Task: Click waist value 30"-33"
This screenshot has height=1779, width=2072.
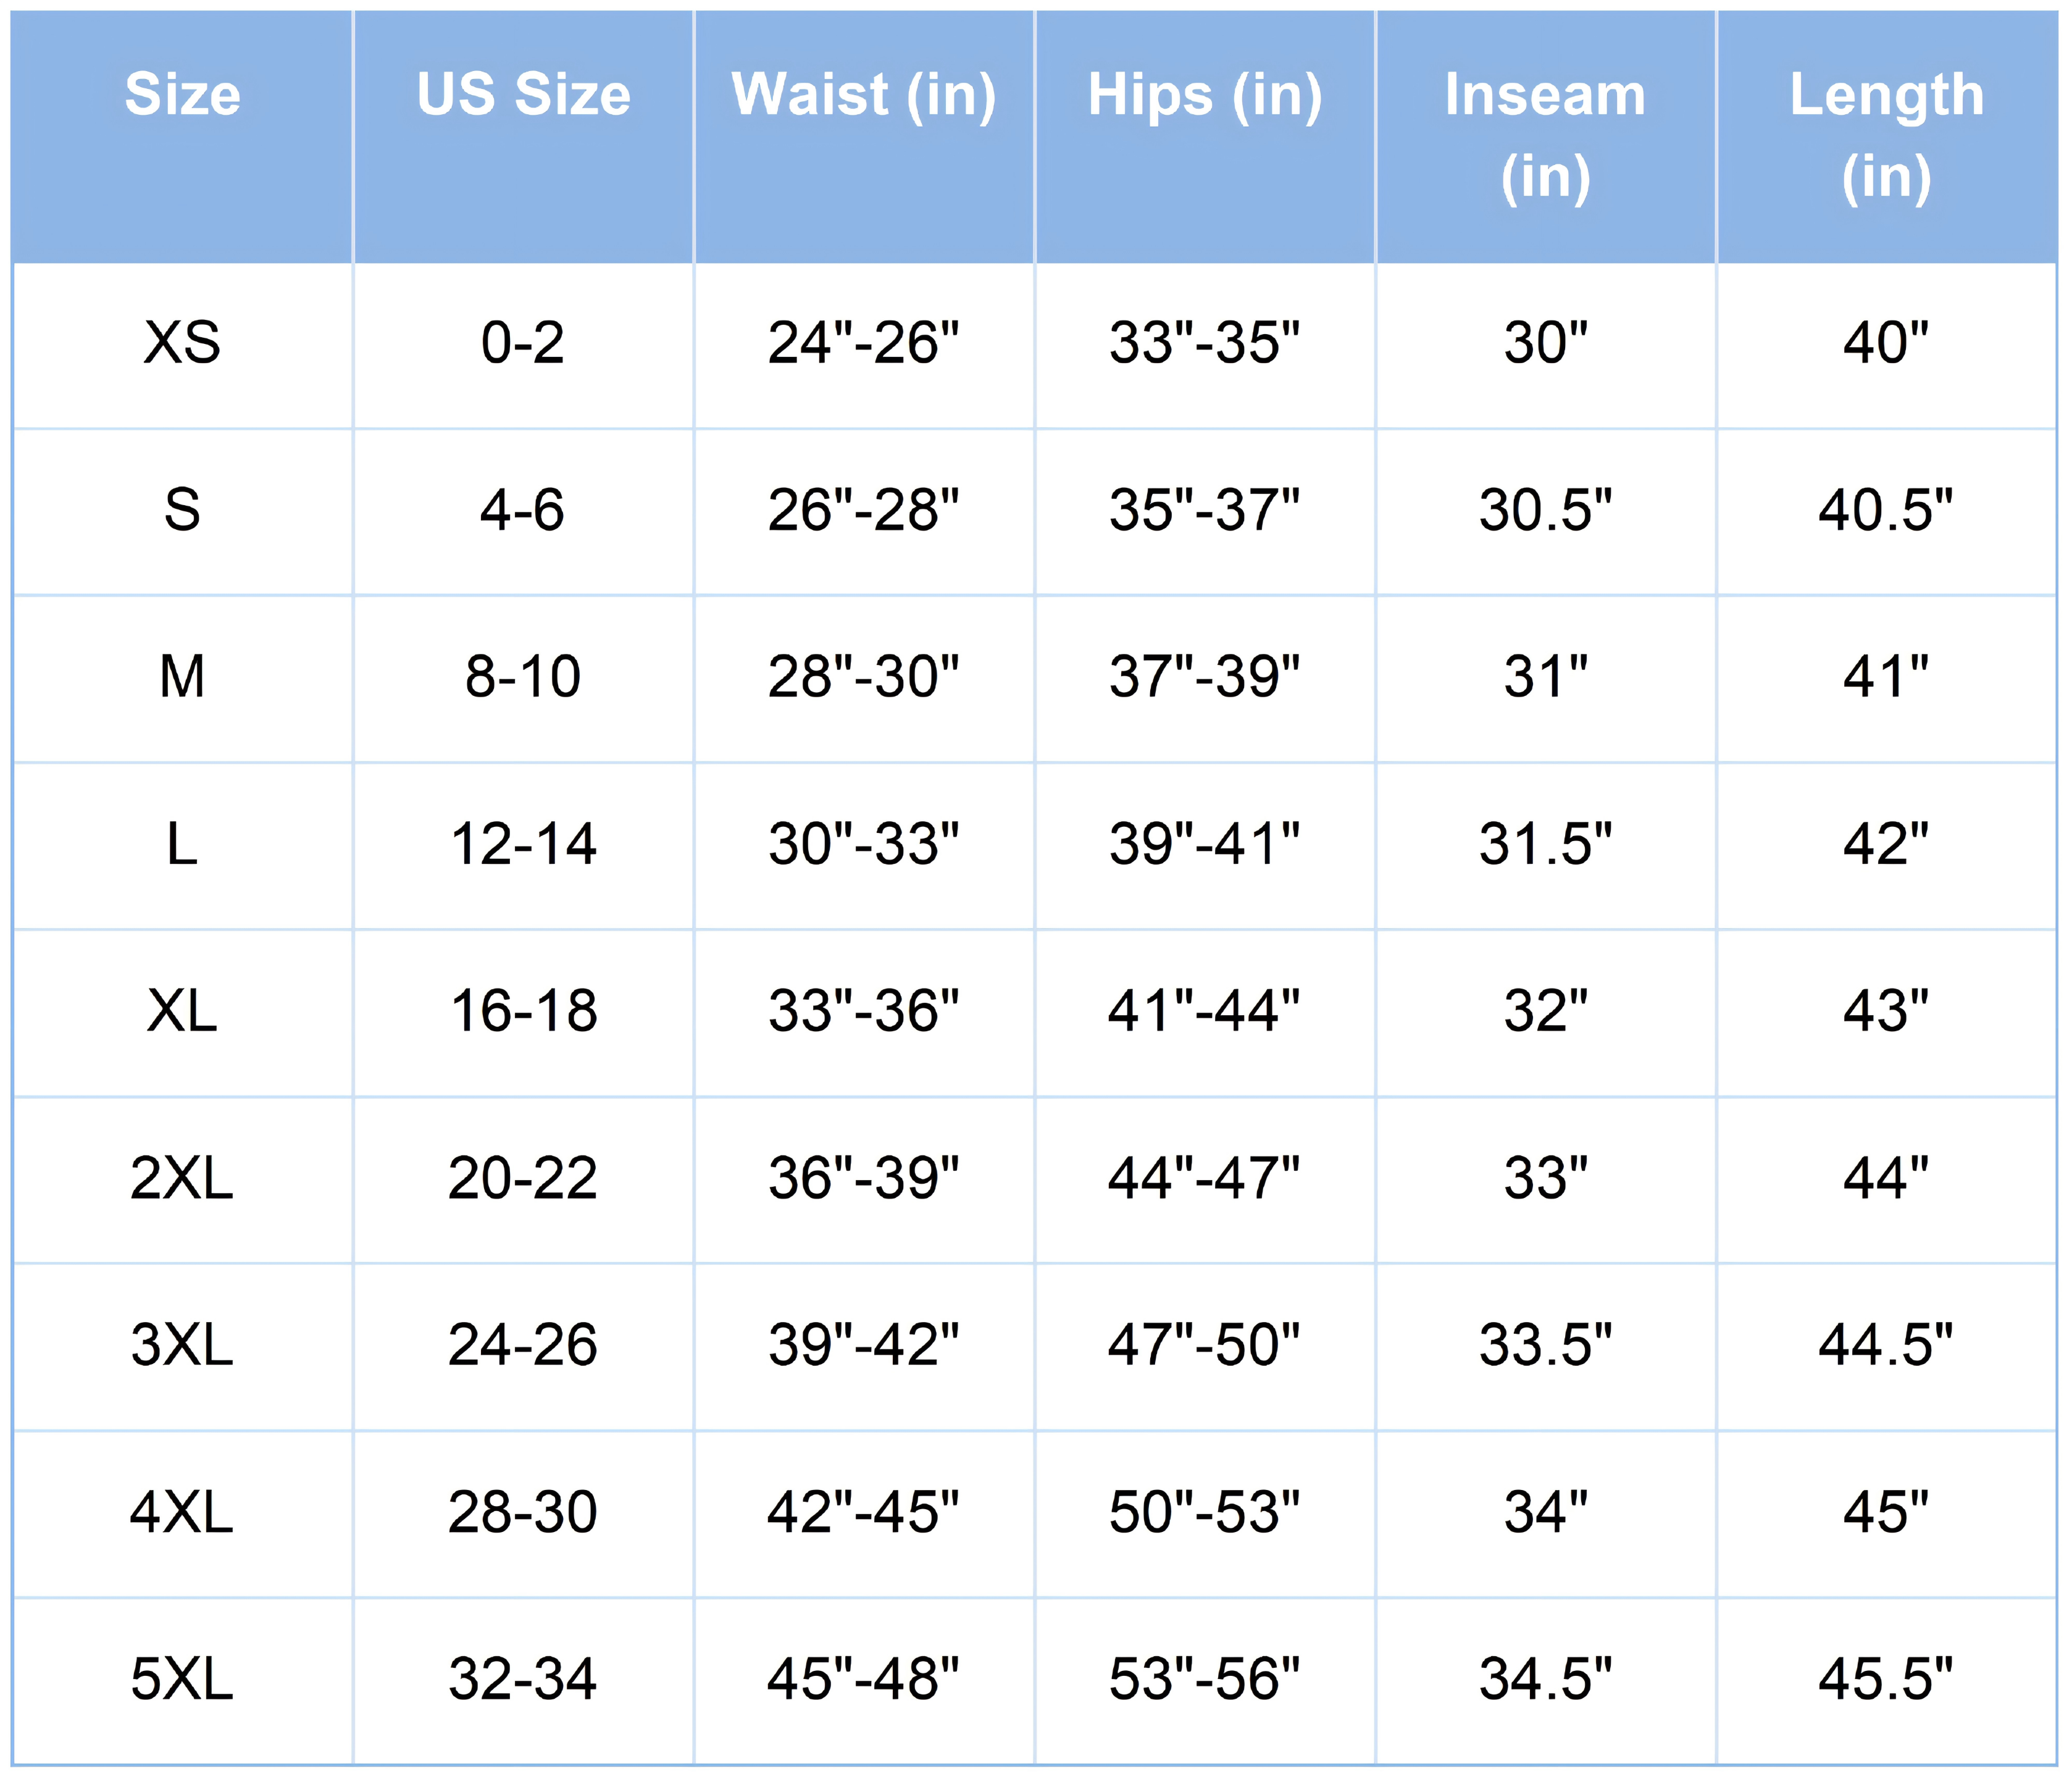Action: pyautogui.click(x=864, y=844)
